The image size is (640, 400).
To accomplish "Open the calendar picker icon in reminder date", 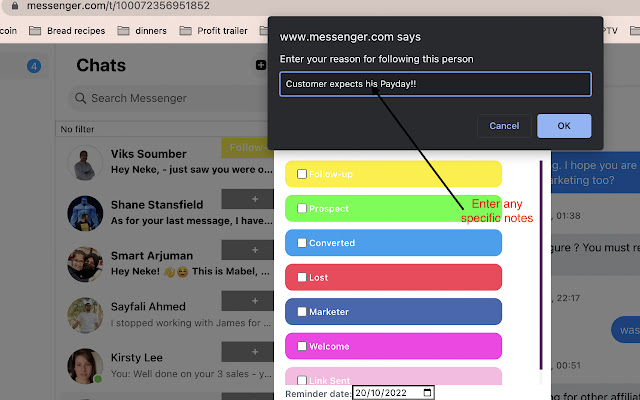I will pos(427,393).
